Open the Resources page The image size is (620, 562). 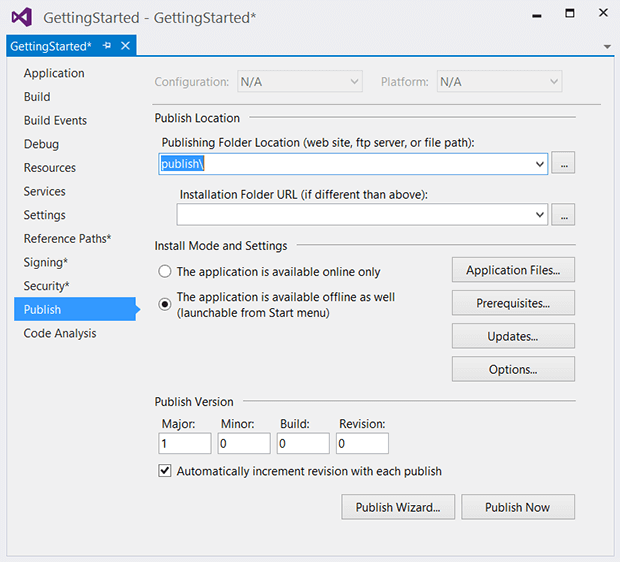pyautogui.click(x=50, y=168)
